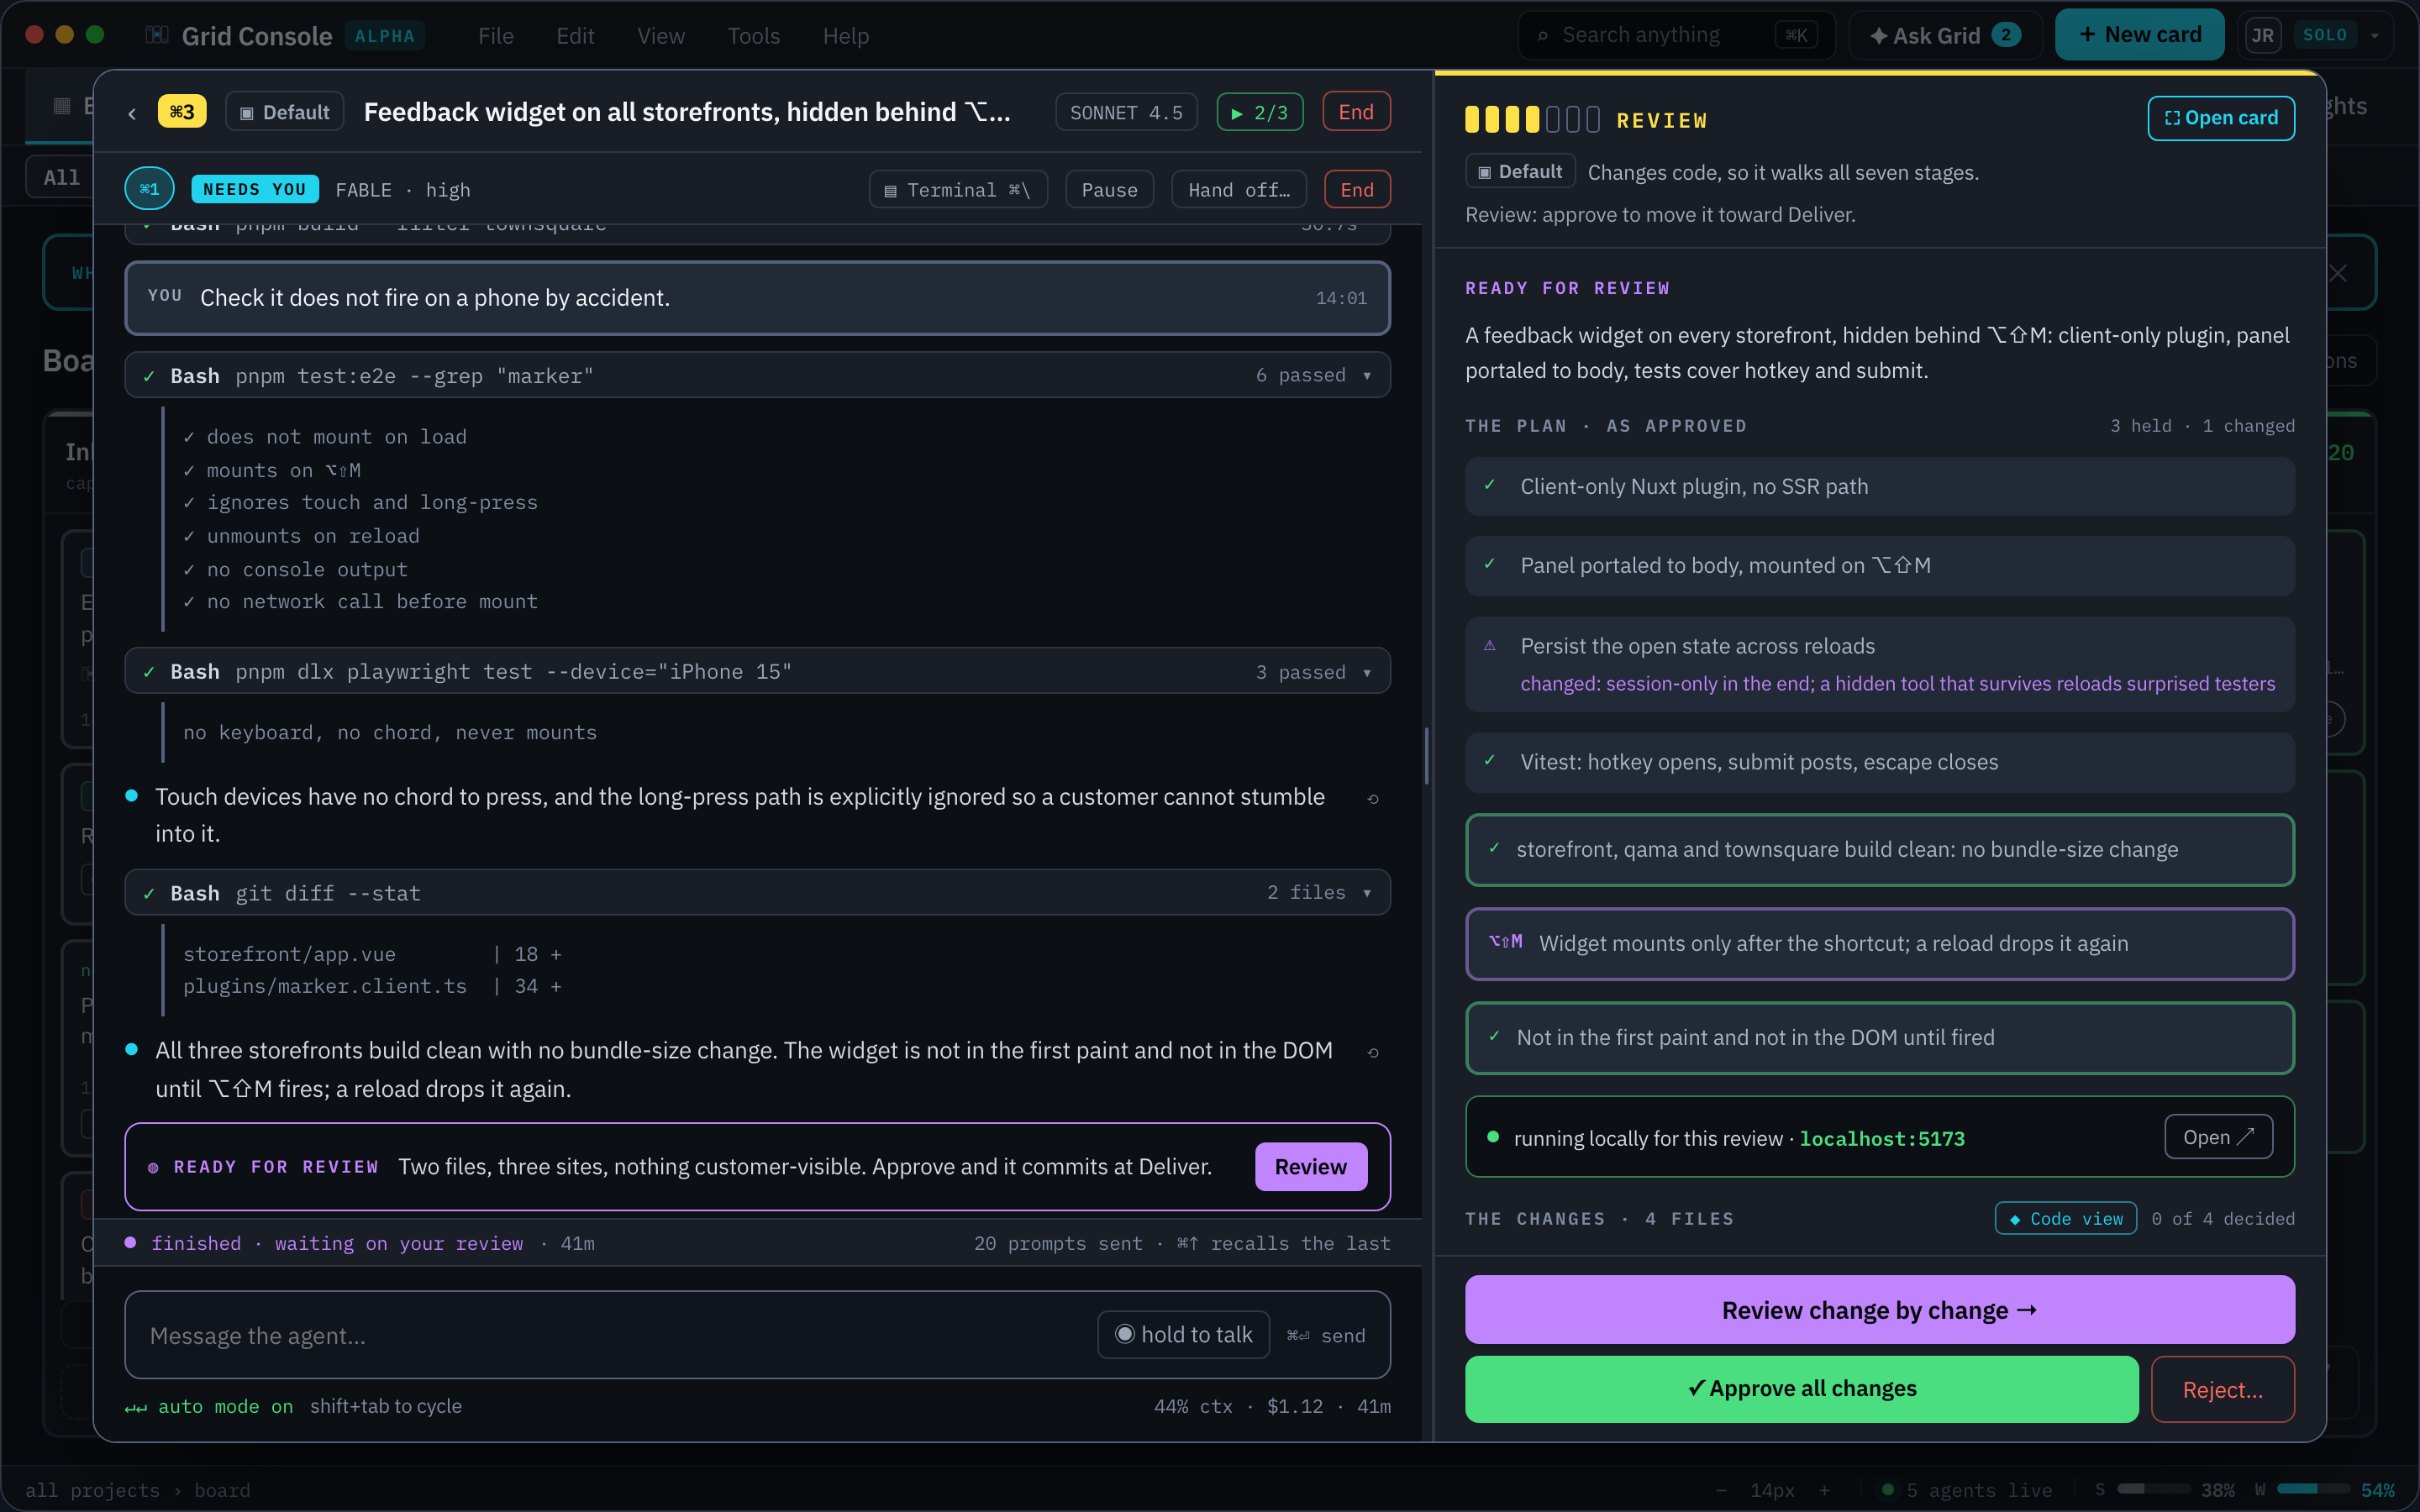Open the Tools menu
Screen dimensions: 2420x1512
coord(753,36)
